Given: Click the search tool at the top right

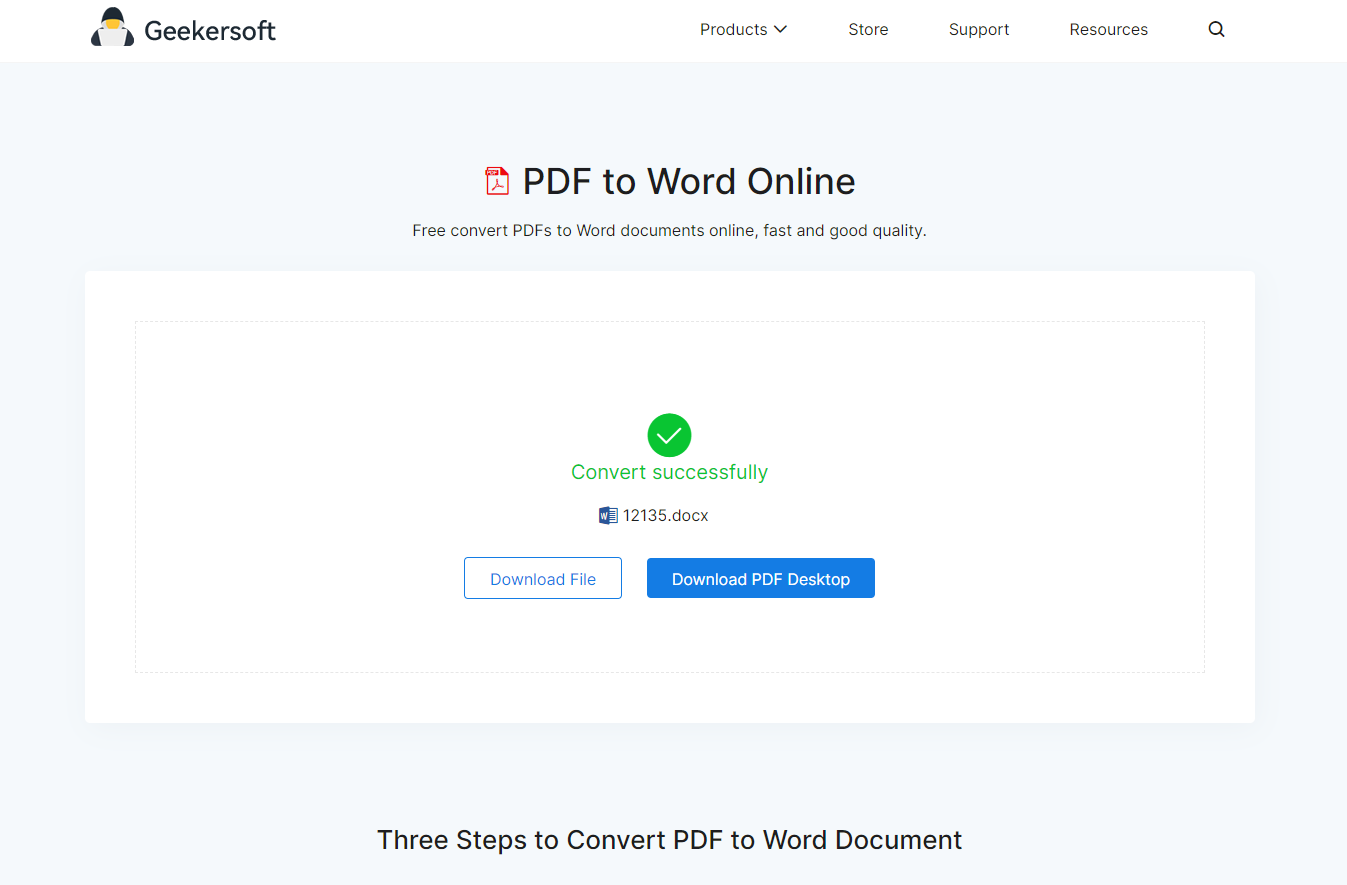Looking at the screenshot, I should [1216, 29].
